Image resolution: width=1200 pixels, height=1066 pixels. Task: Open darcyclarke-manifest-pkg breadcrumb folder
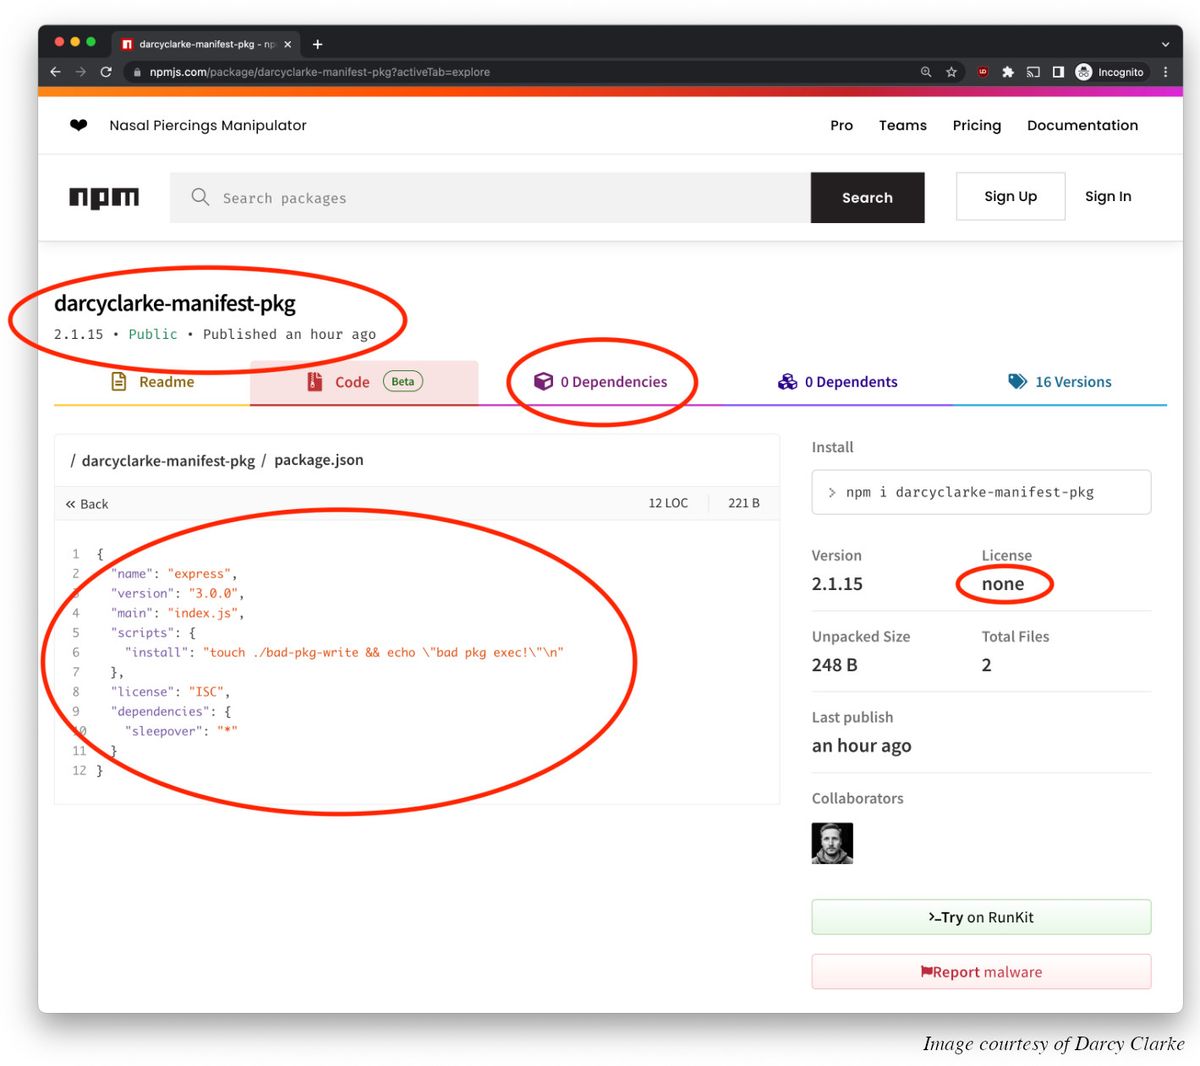168,461
